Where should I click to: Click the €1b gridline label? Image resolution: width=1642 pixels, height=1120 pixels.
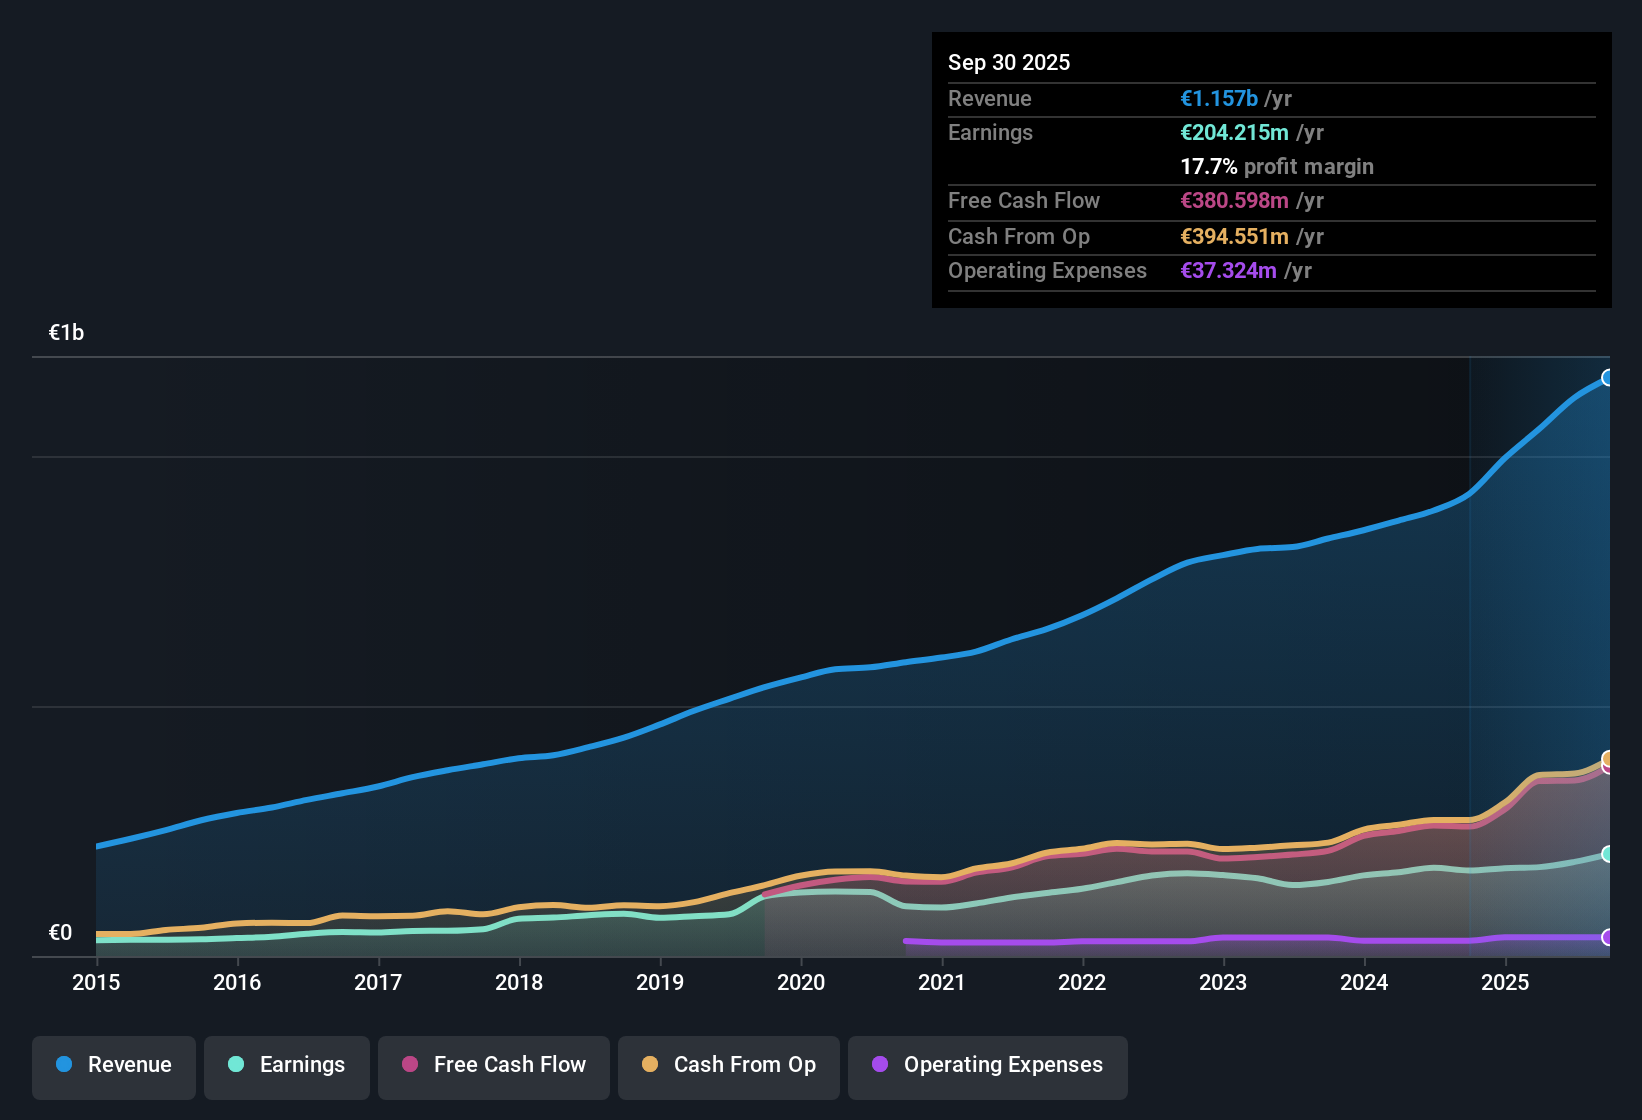(x=64, y=332)
